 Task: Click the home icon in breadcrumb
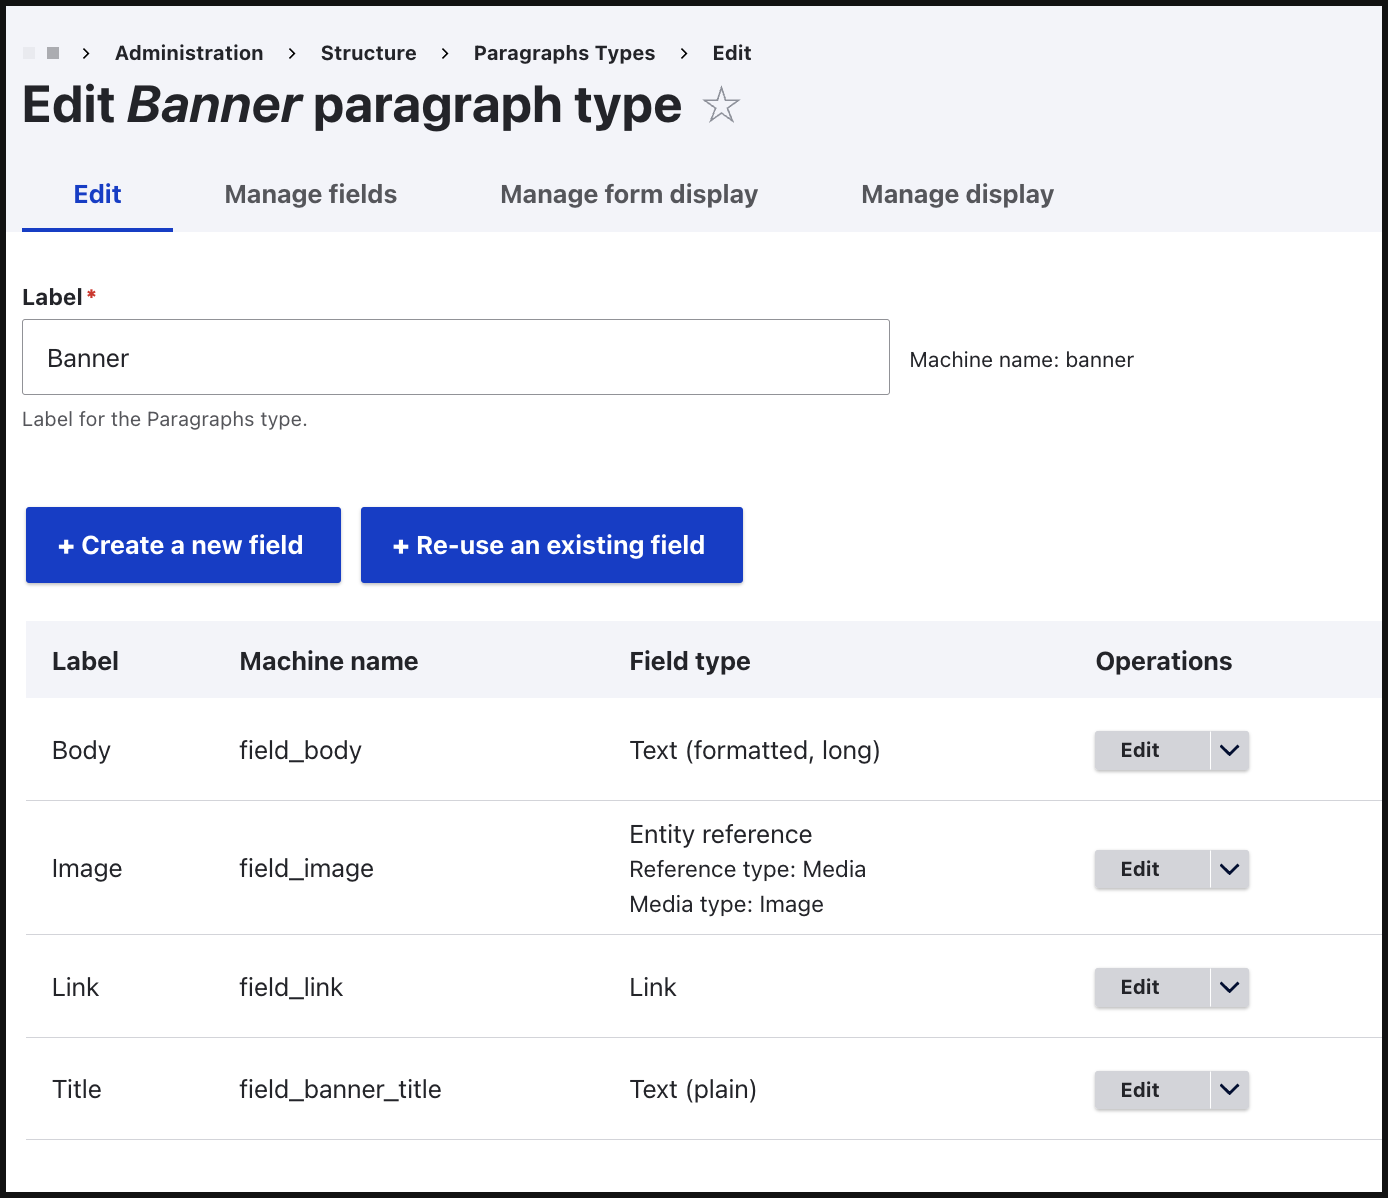pyautogui.click(x=52, y=53)
